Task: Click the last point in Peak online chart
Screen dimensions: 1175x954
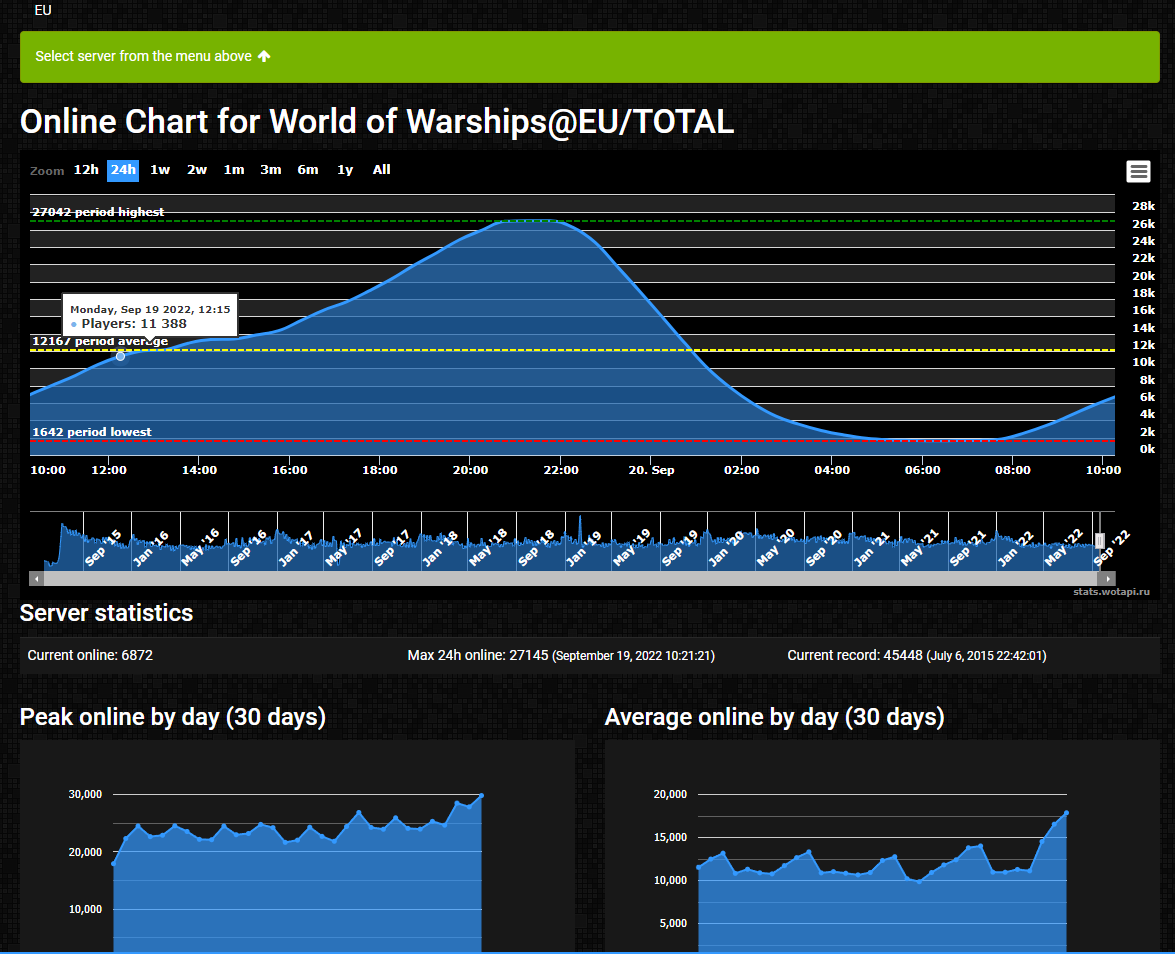Action: point(481,796)
